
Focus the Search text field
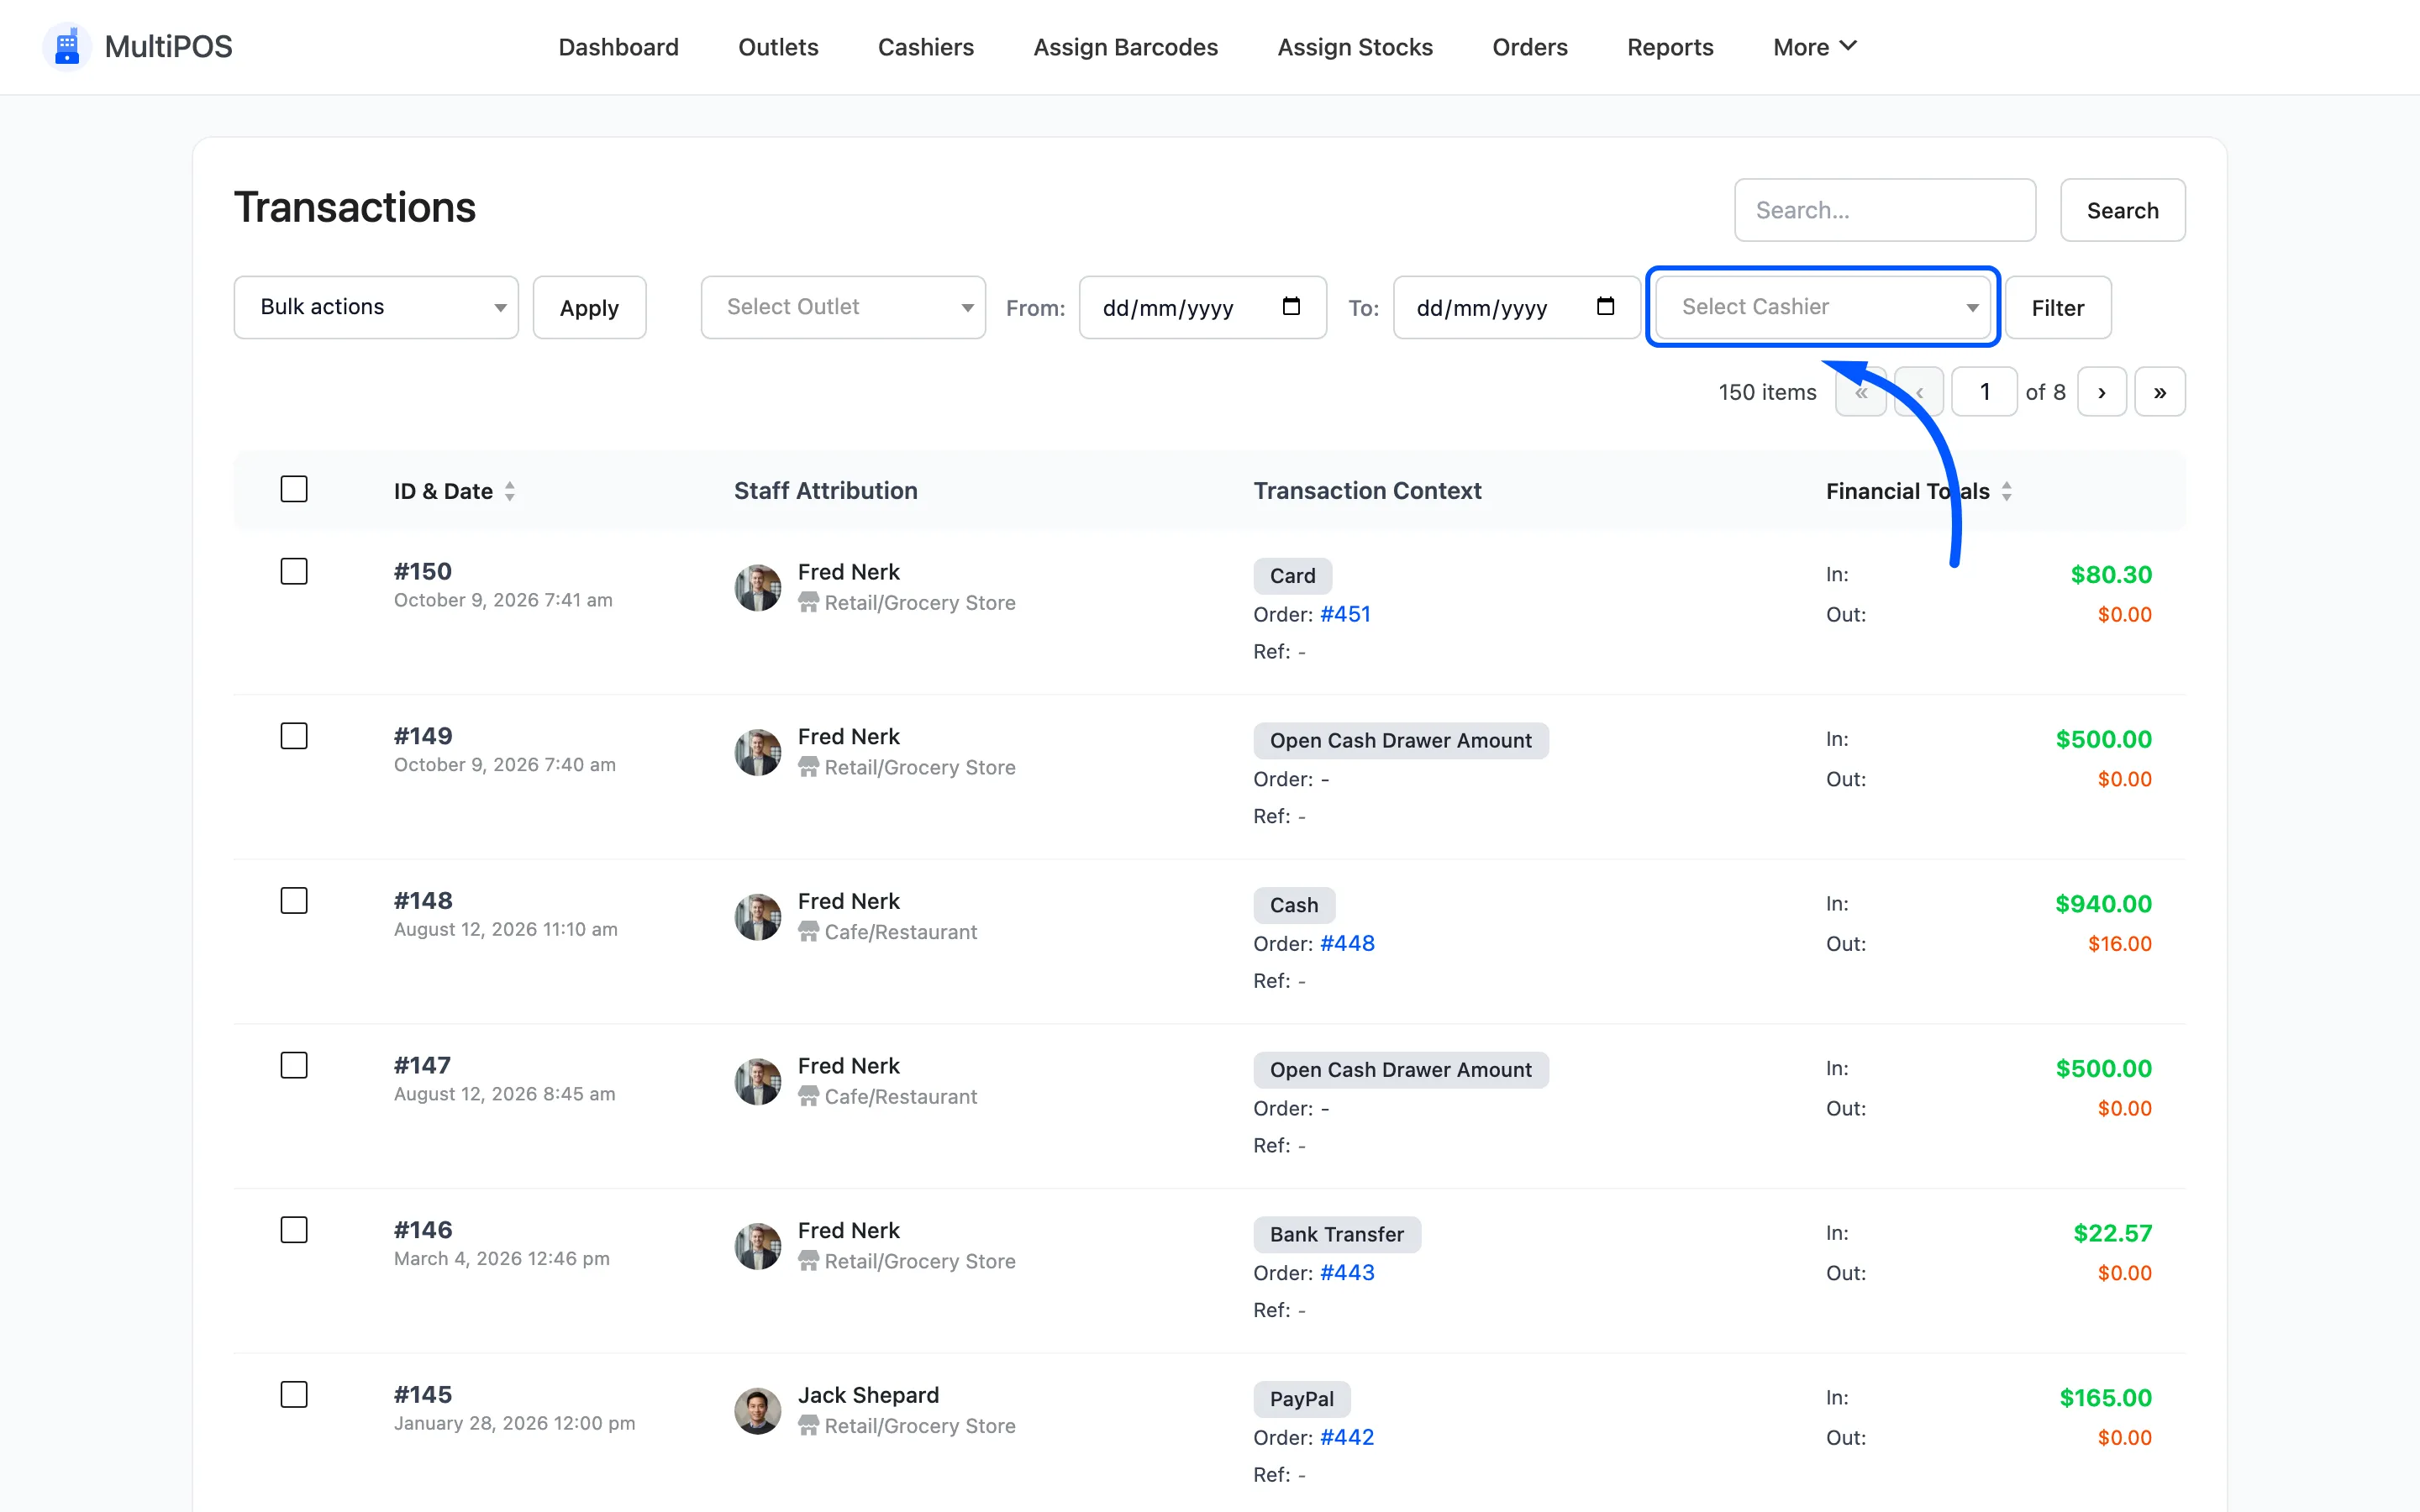[1884, 210]
